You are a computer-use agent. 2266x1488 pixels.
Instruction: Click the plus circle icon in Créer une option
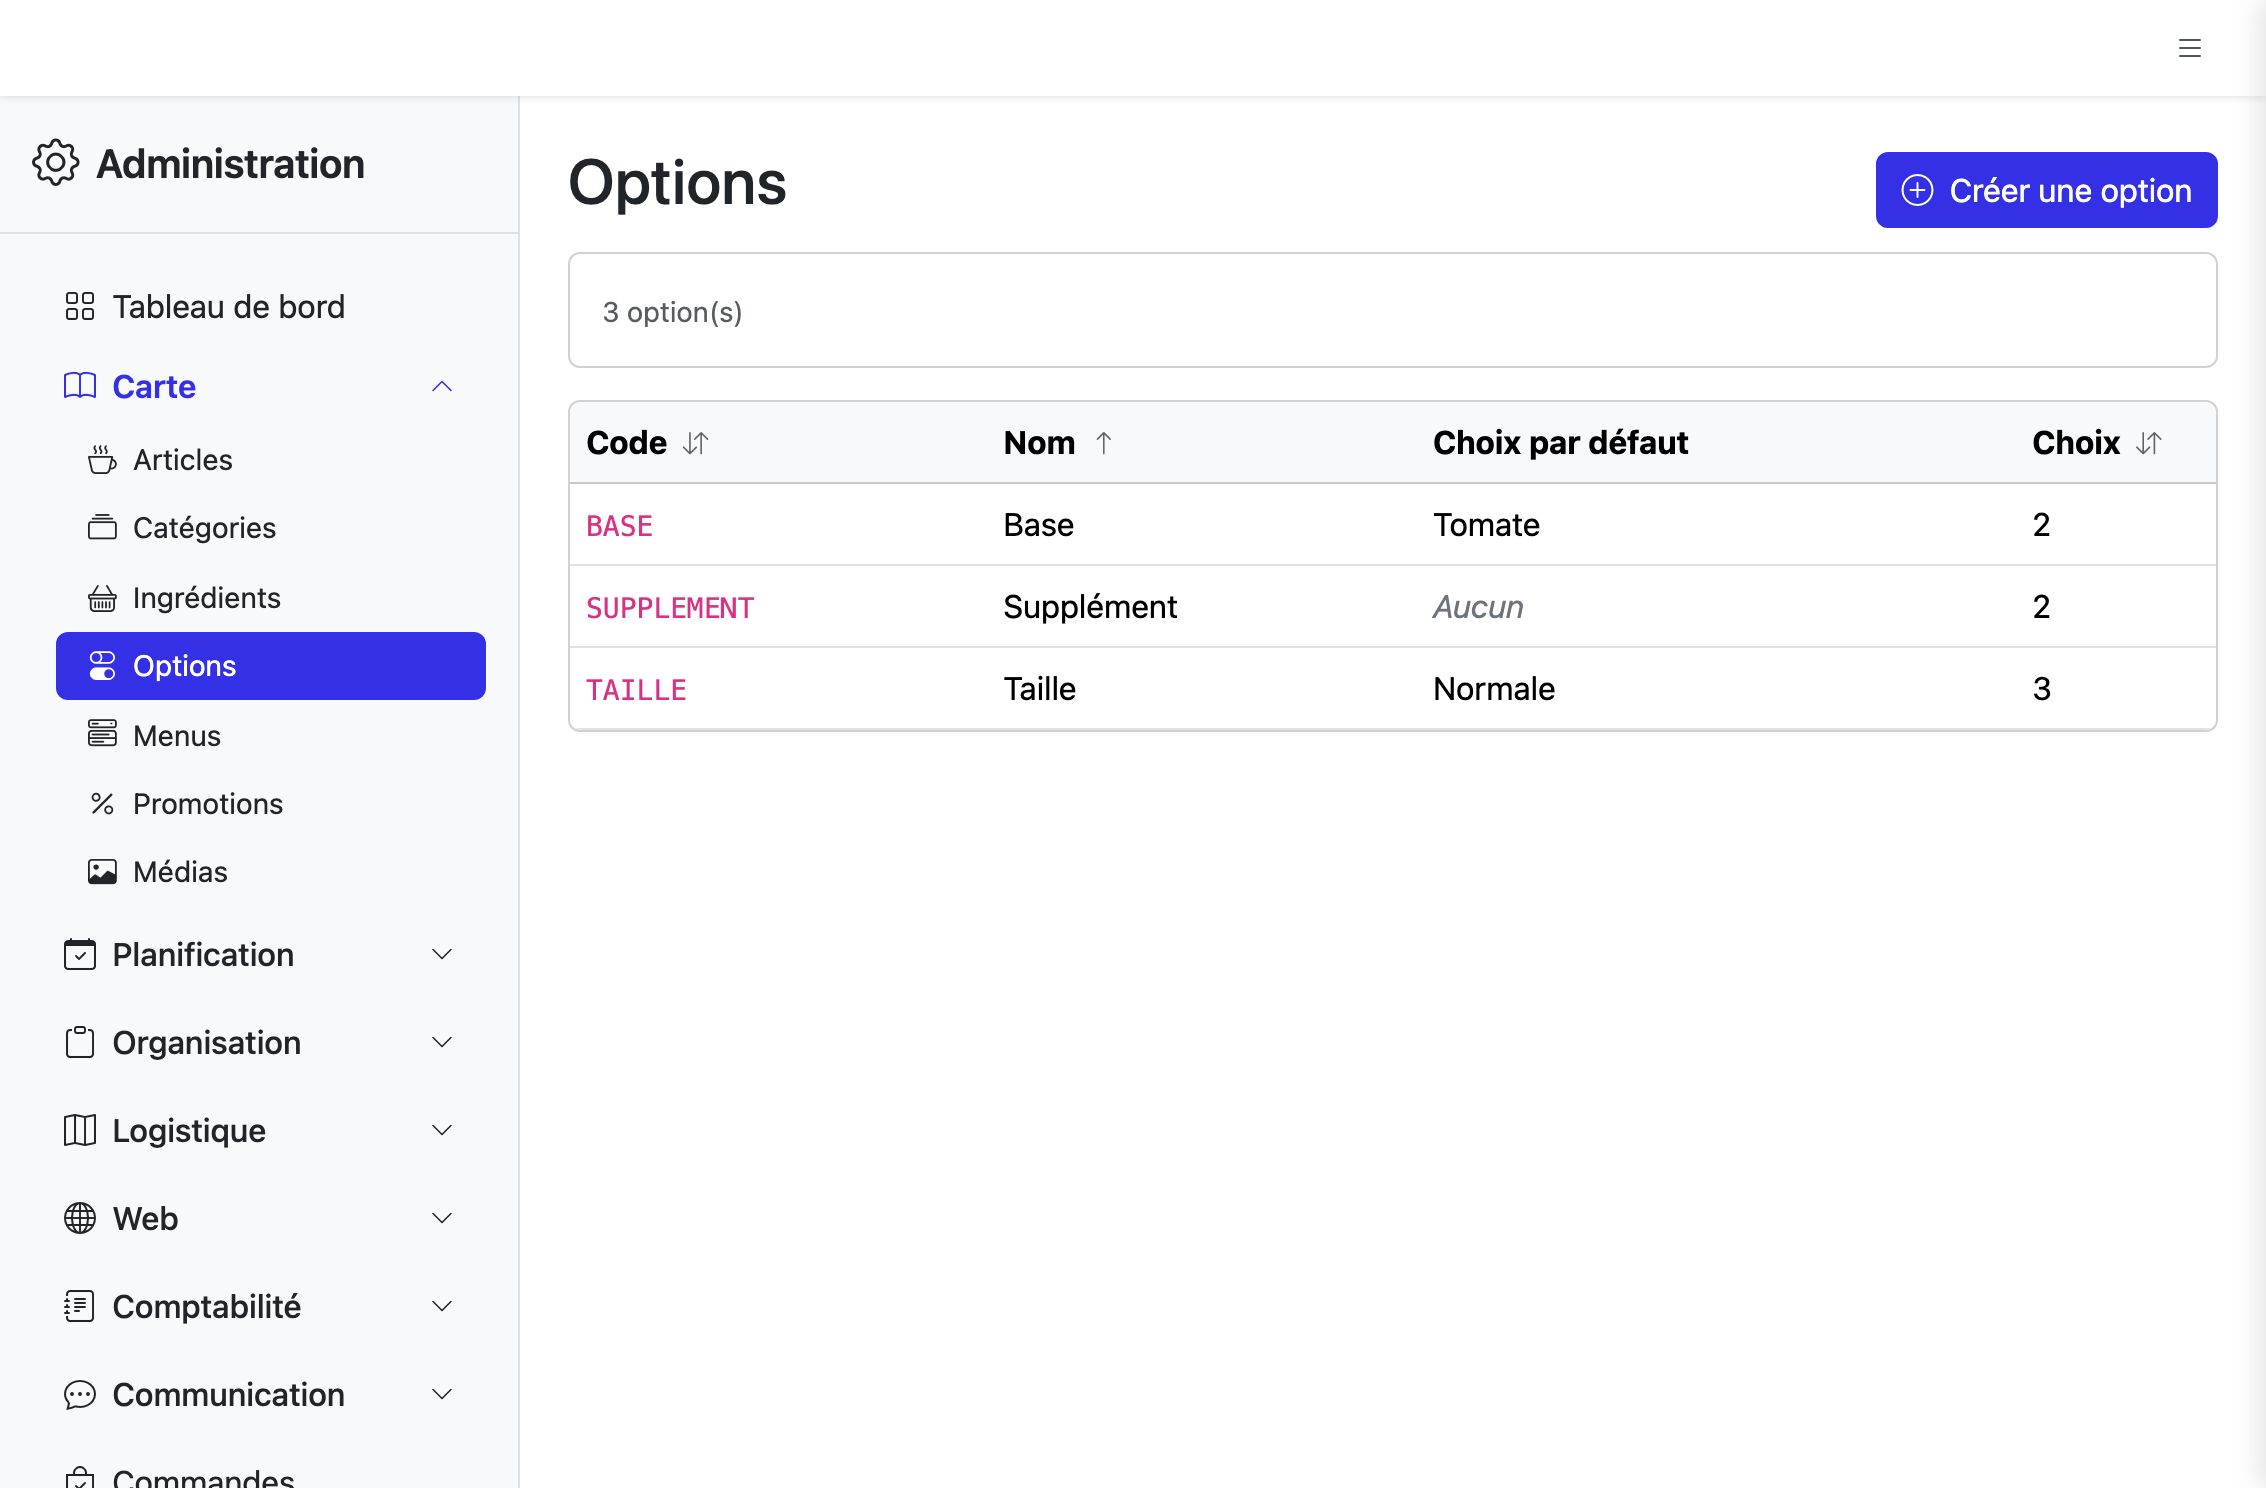[1917, 190]
